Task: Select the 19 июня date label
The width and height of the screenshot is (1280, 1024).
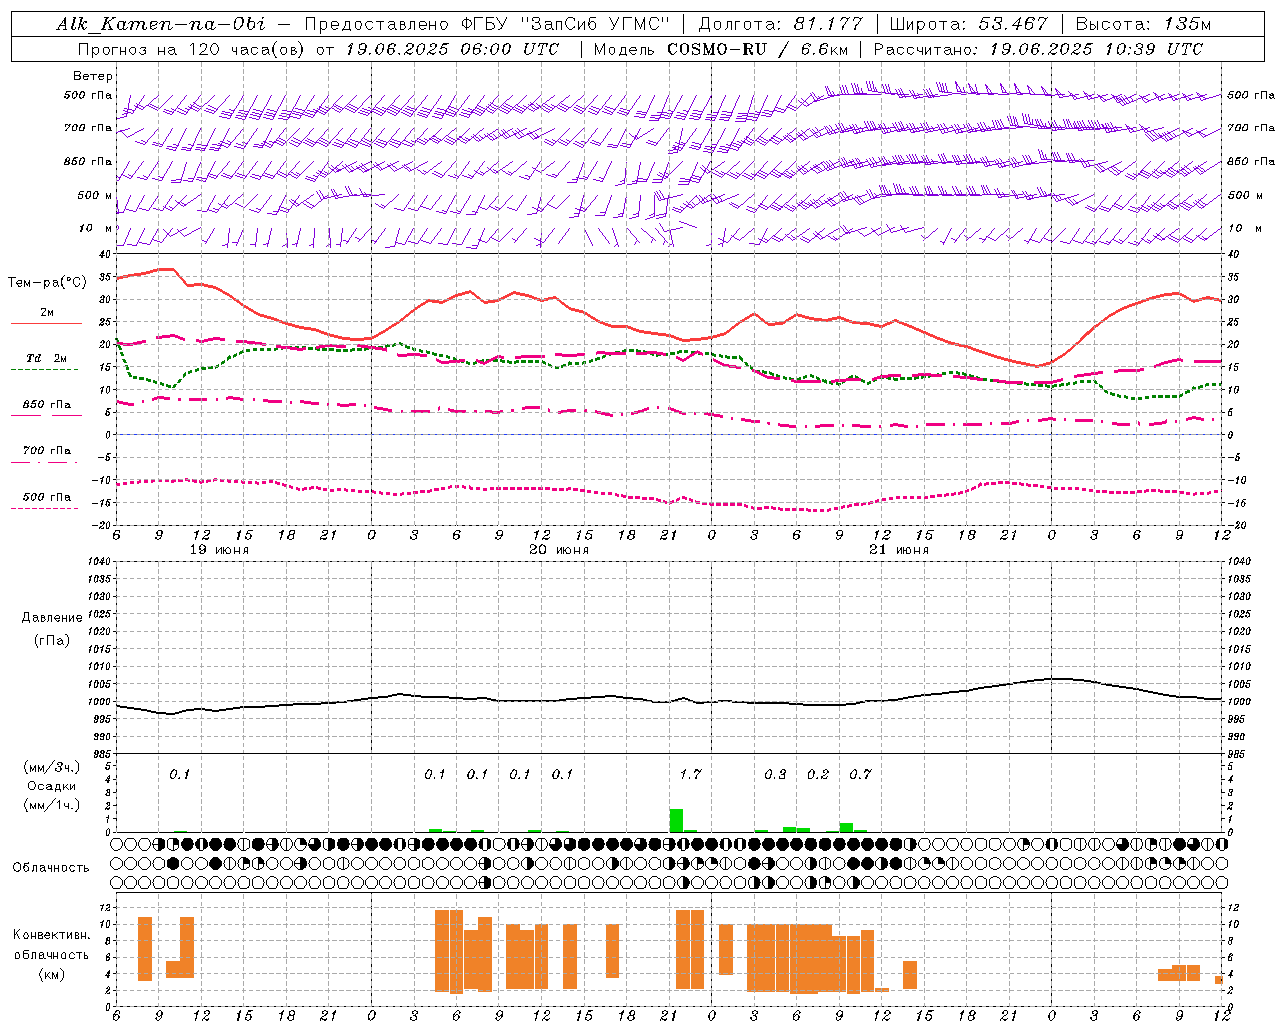Action: (219, 549)
